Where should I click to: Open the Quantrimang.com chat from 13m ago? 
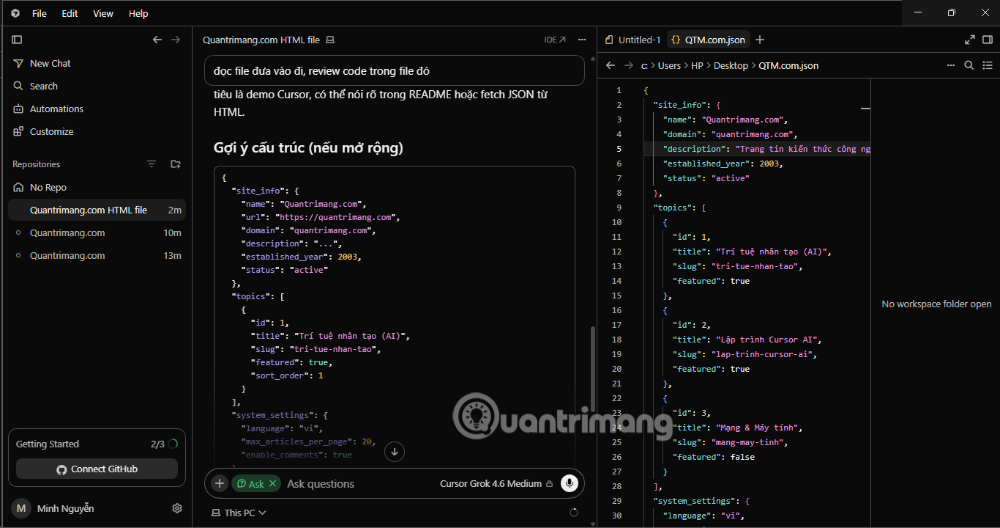coord(97,256)
